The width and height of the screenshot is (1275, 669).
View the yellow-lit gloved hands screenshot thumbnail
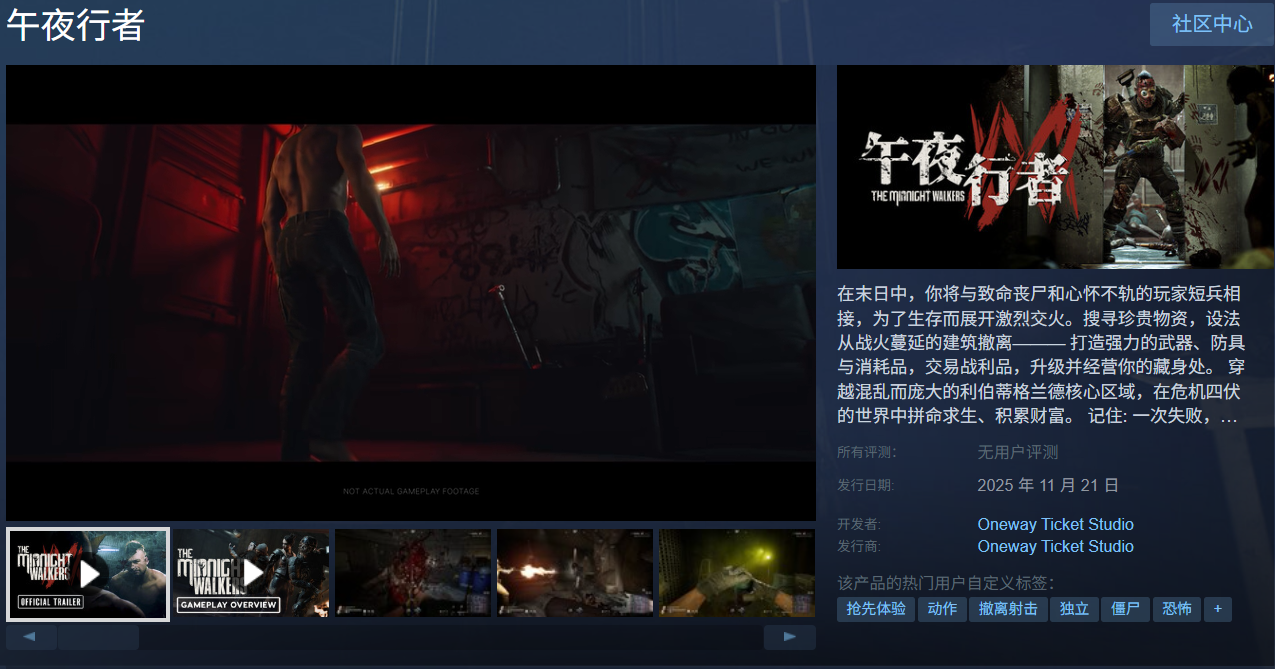737,573
